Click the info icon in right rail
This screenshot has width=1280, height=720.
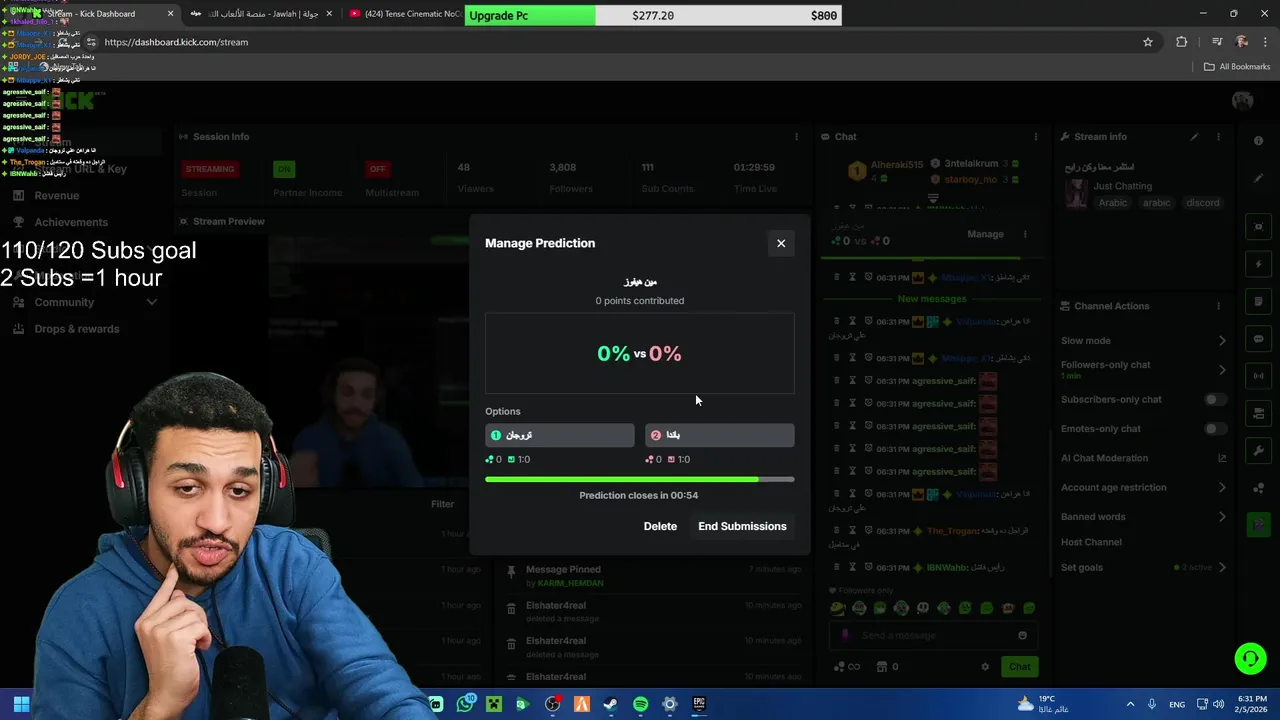[x=1259, y=139]
